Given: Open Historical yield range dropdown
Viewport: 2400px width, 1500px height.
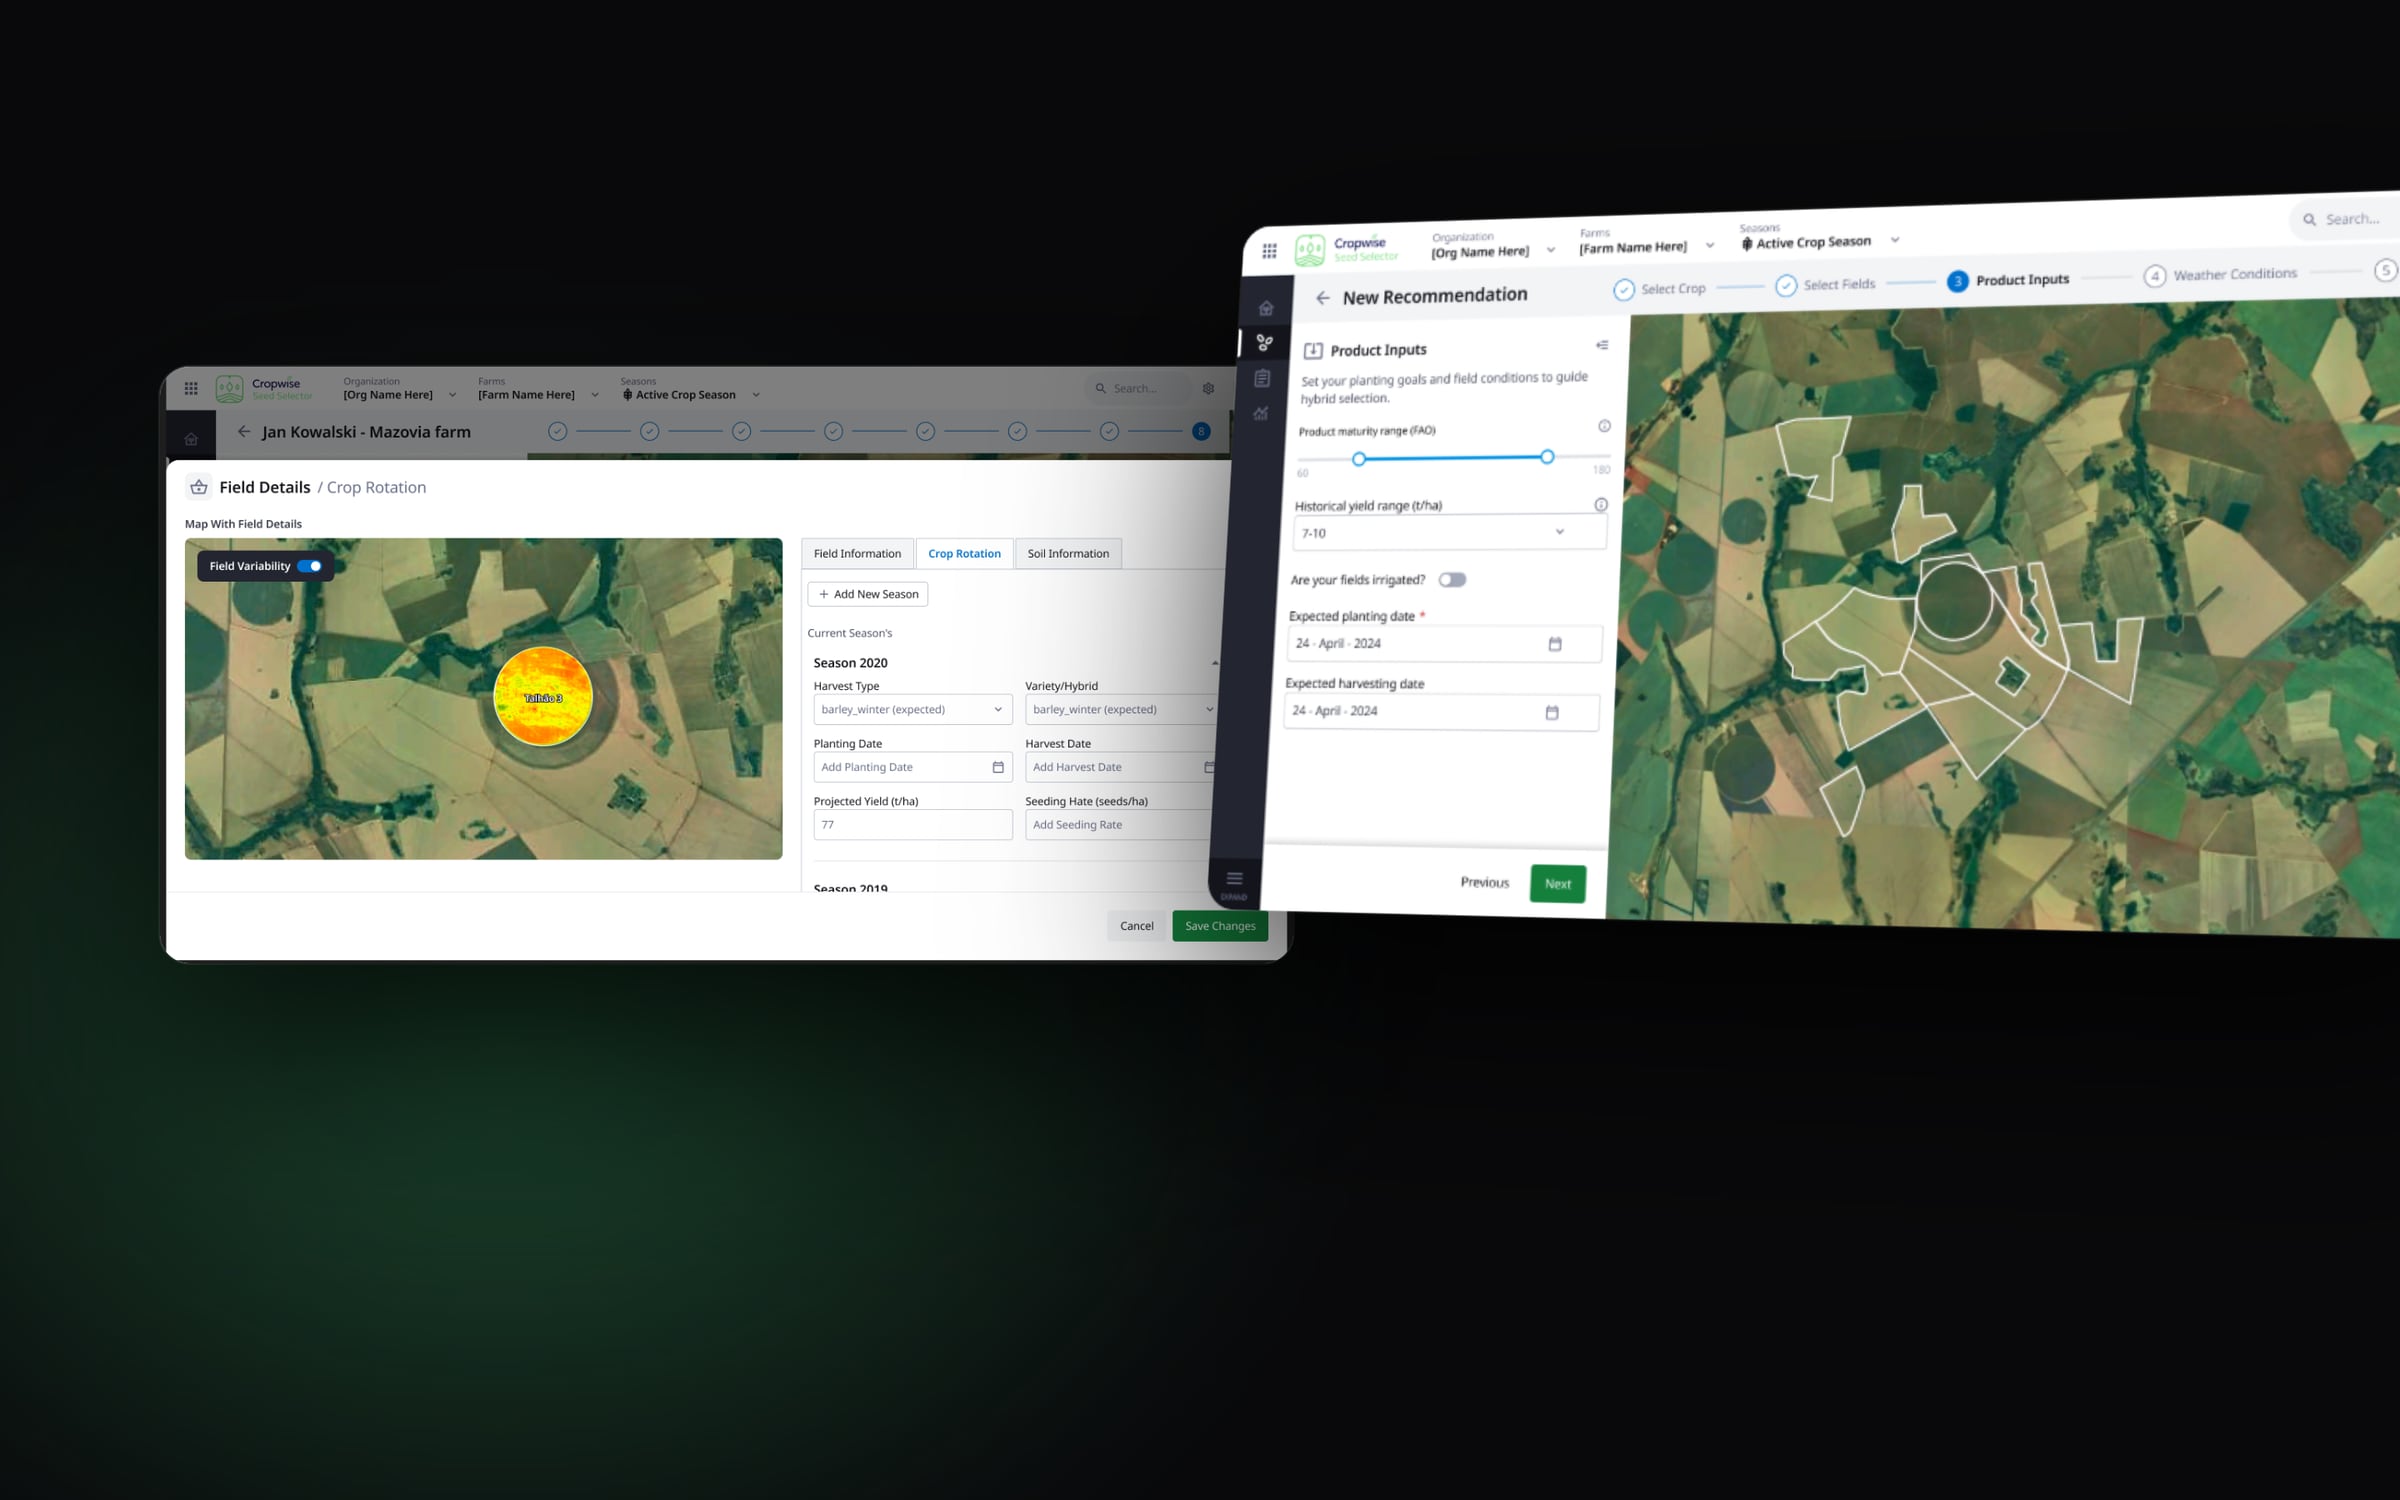Looking at the screenshot, I should (x=1450, y=532).
